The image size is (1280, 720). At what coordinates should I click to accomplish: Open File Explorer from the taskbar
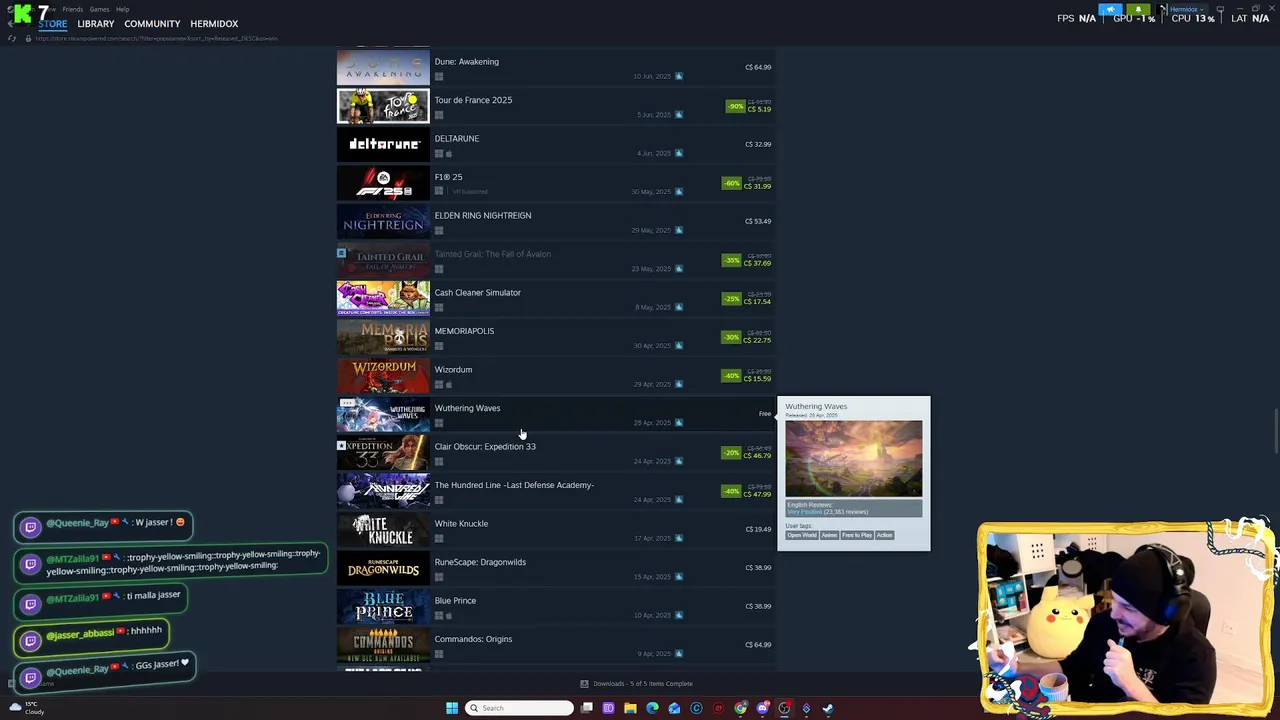tap(630, 708)
